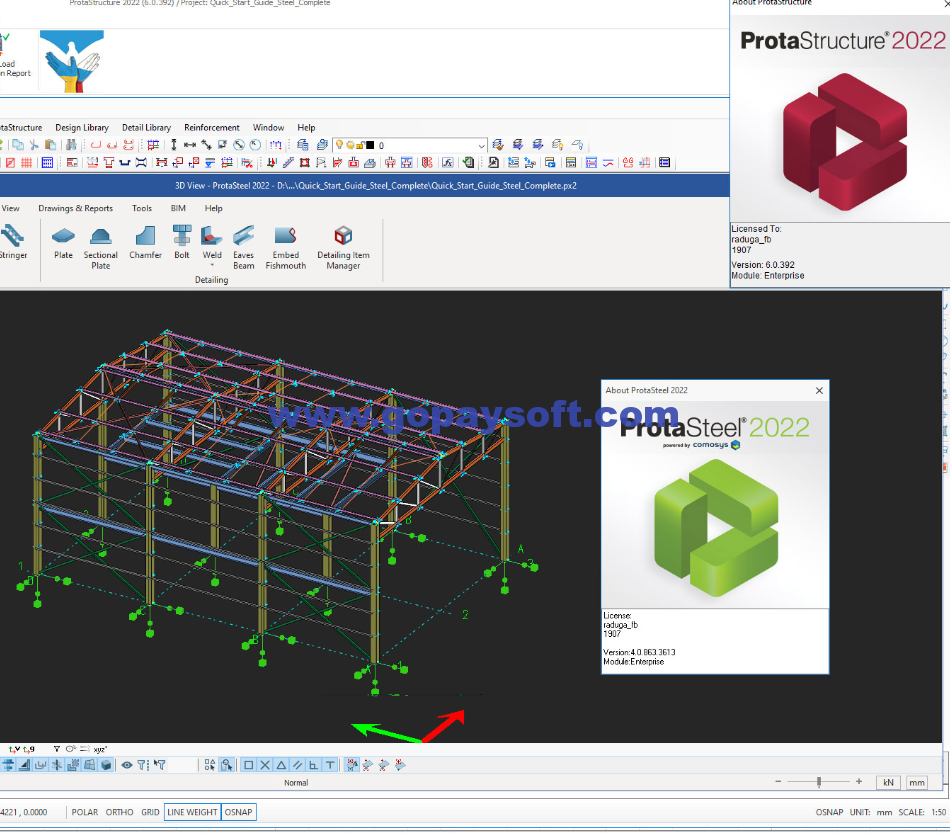Pick the Eaves Beam tool
The image size is (950, 833).
tap(244, 247)
